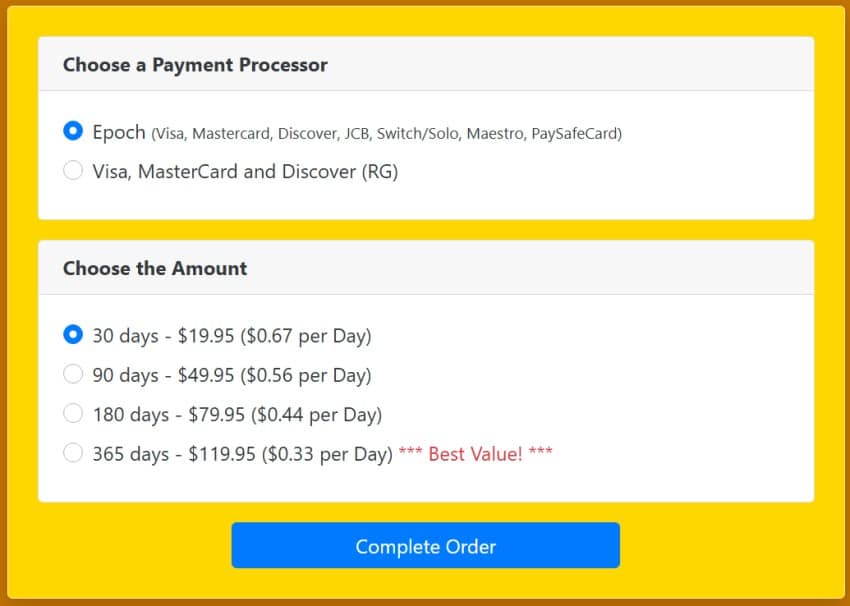Choose the 365 days Best Value plan
Viewport: 850px width, 606px height.
[x=72, y=453]
